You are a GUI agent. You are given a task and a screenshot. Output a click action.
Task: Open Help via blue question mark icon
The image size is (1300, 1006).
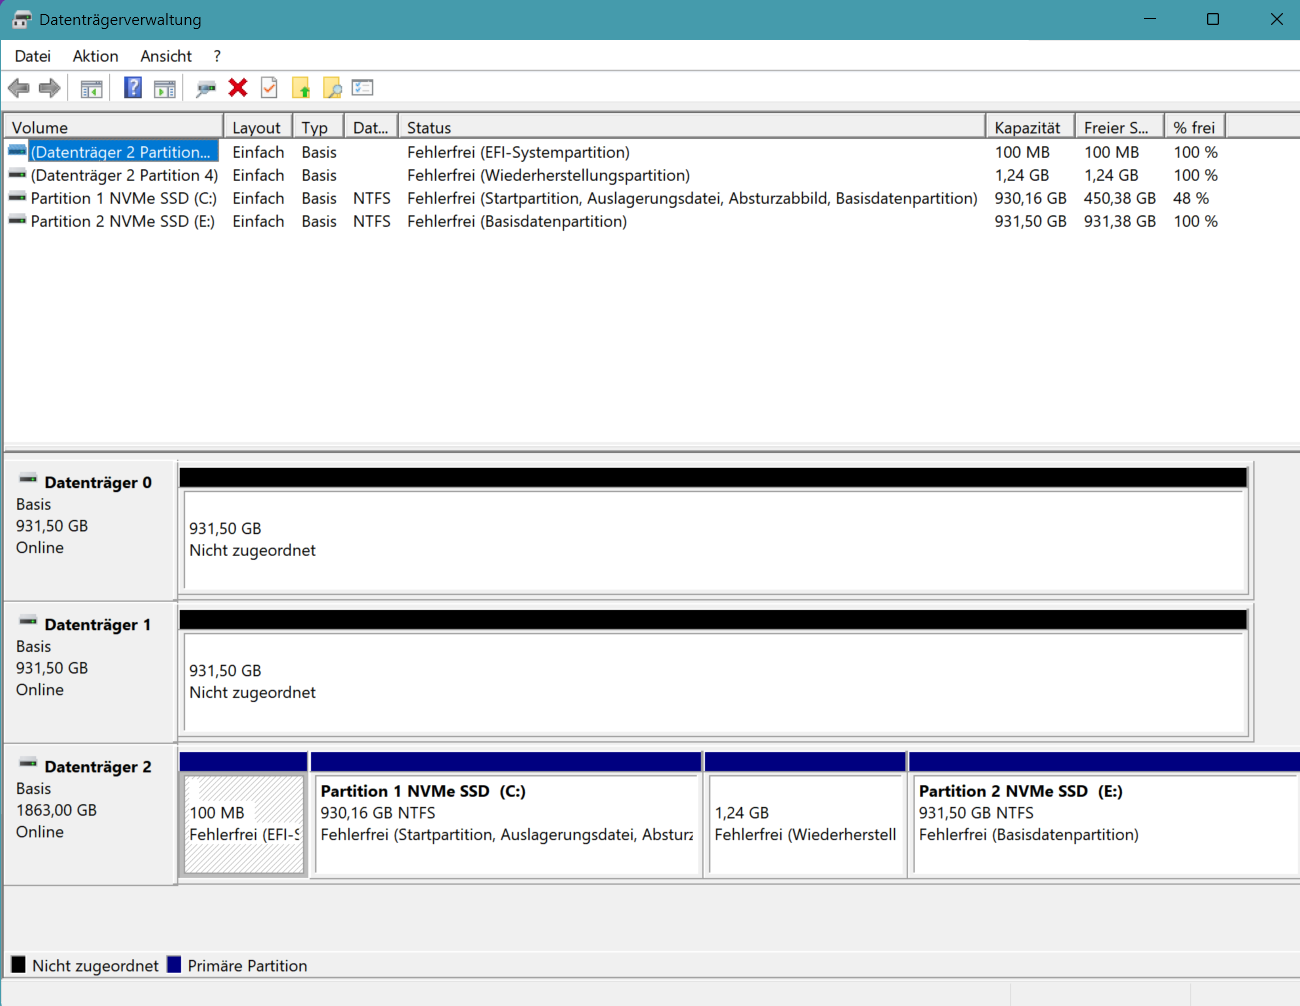pyautogui.click(x=133, y=88)
